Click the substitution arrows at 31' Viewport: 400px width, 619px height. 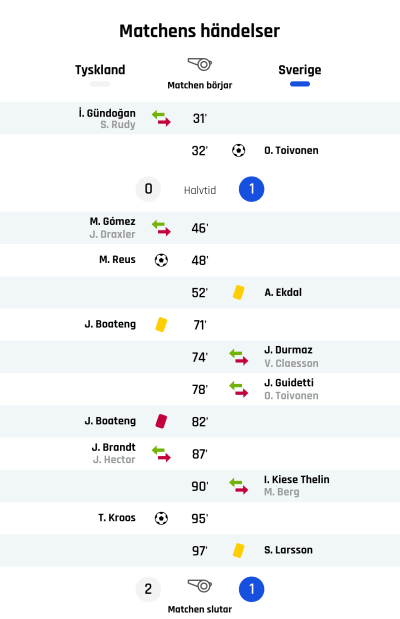tap(161, 118)
